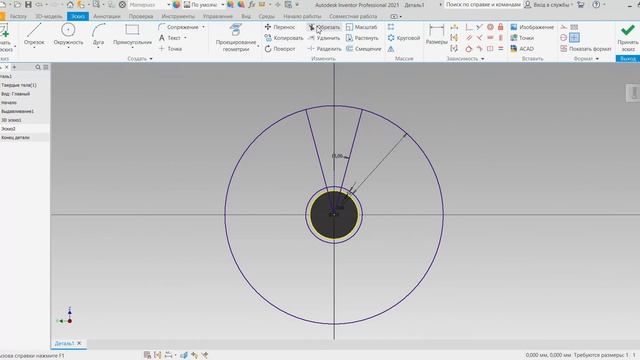Select the Окружность circle tool
The width and height of the screenshot is (640, 360).
coord(68,34)
